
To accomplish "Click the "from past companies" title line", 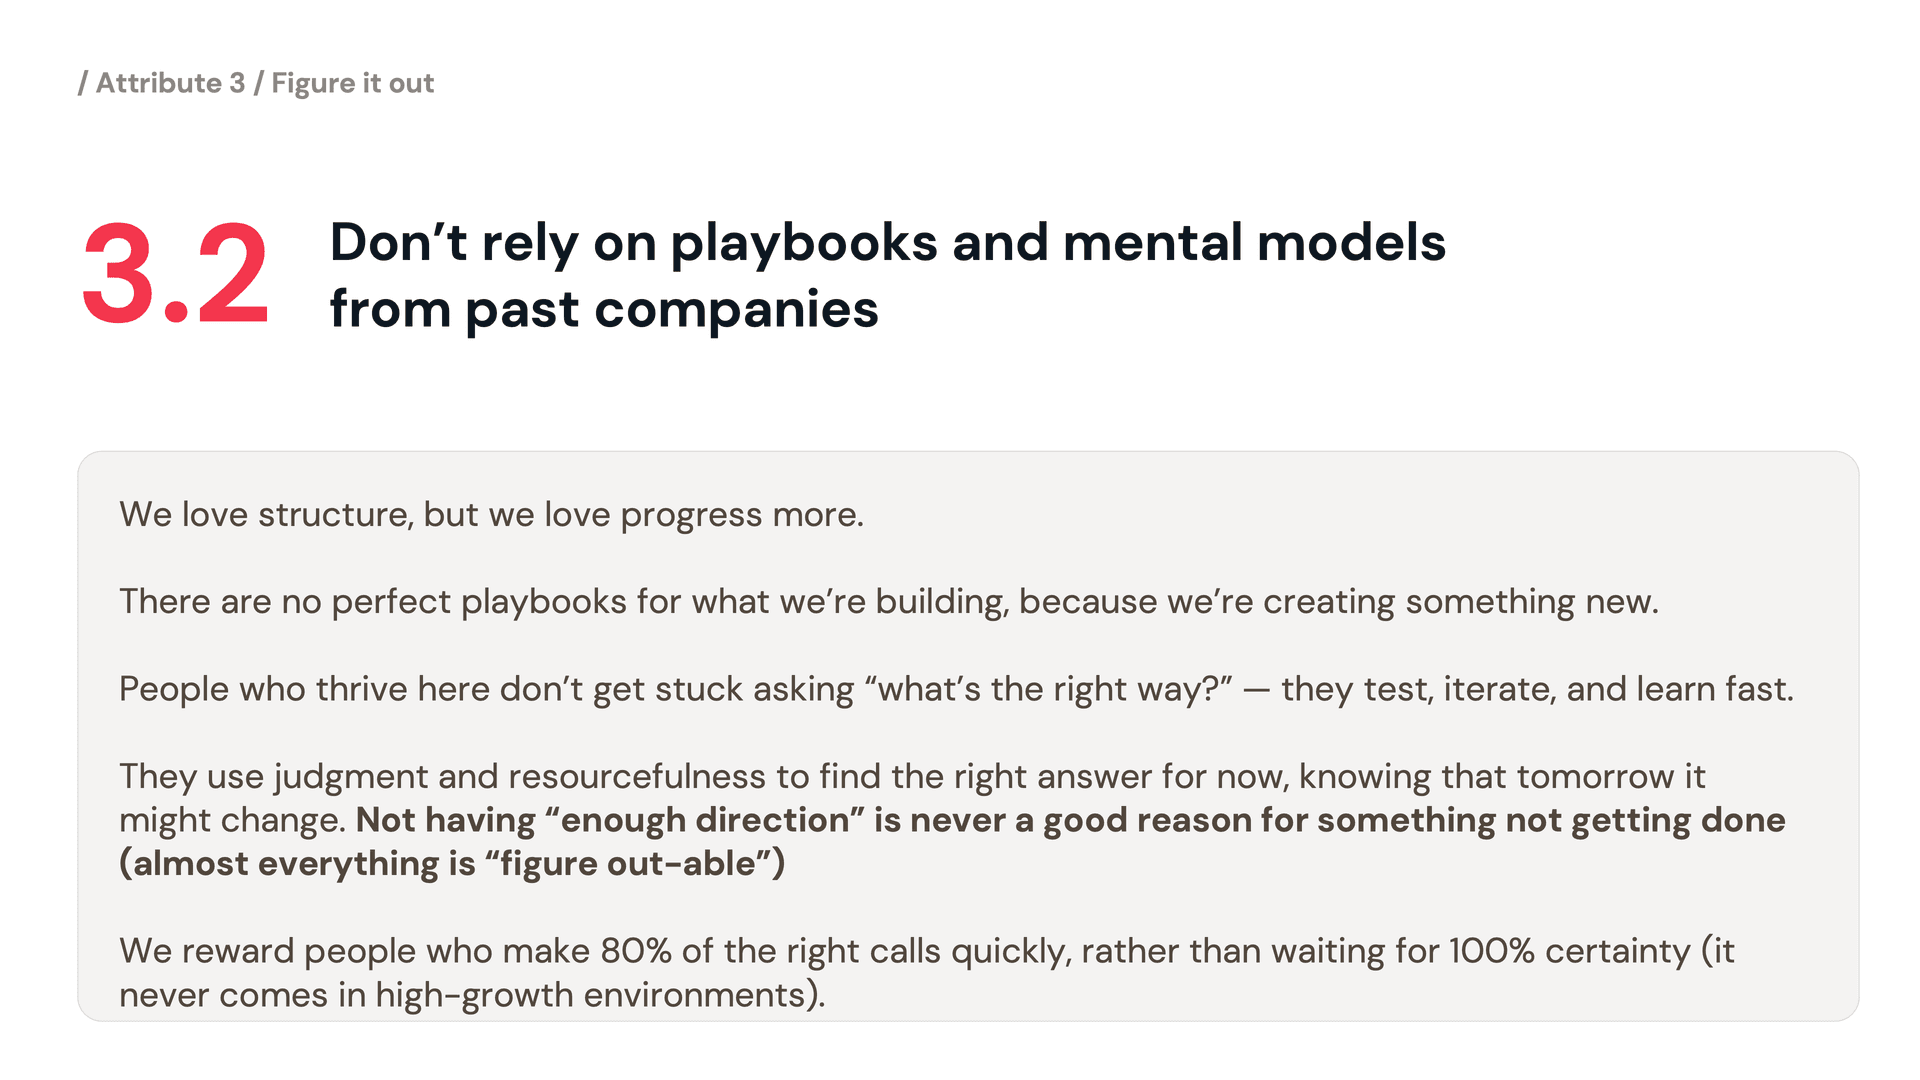I will tap(604, 309).
